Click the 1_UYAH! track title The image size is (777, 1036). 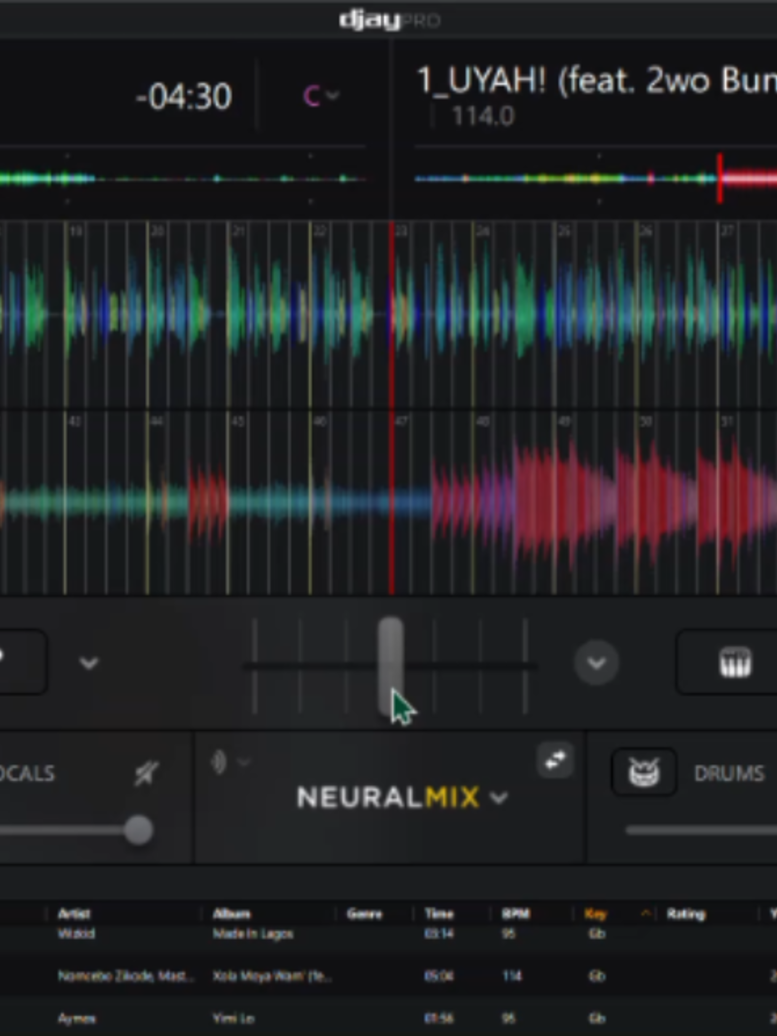597,81
